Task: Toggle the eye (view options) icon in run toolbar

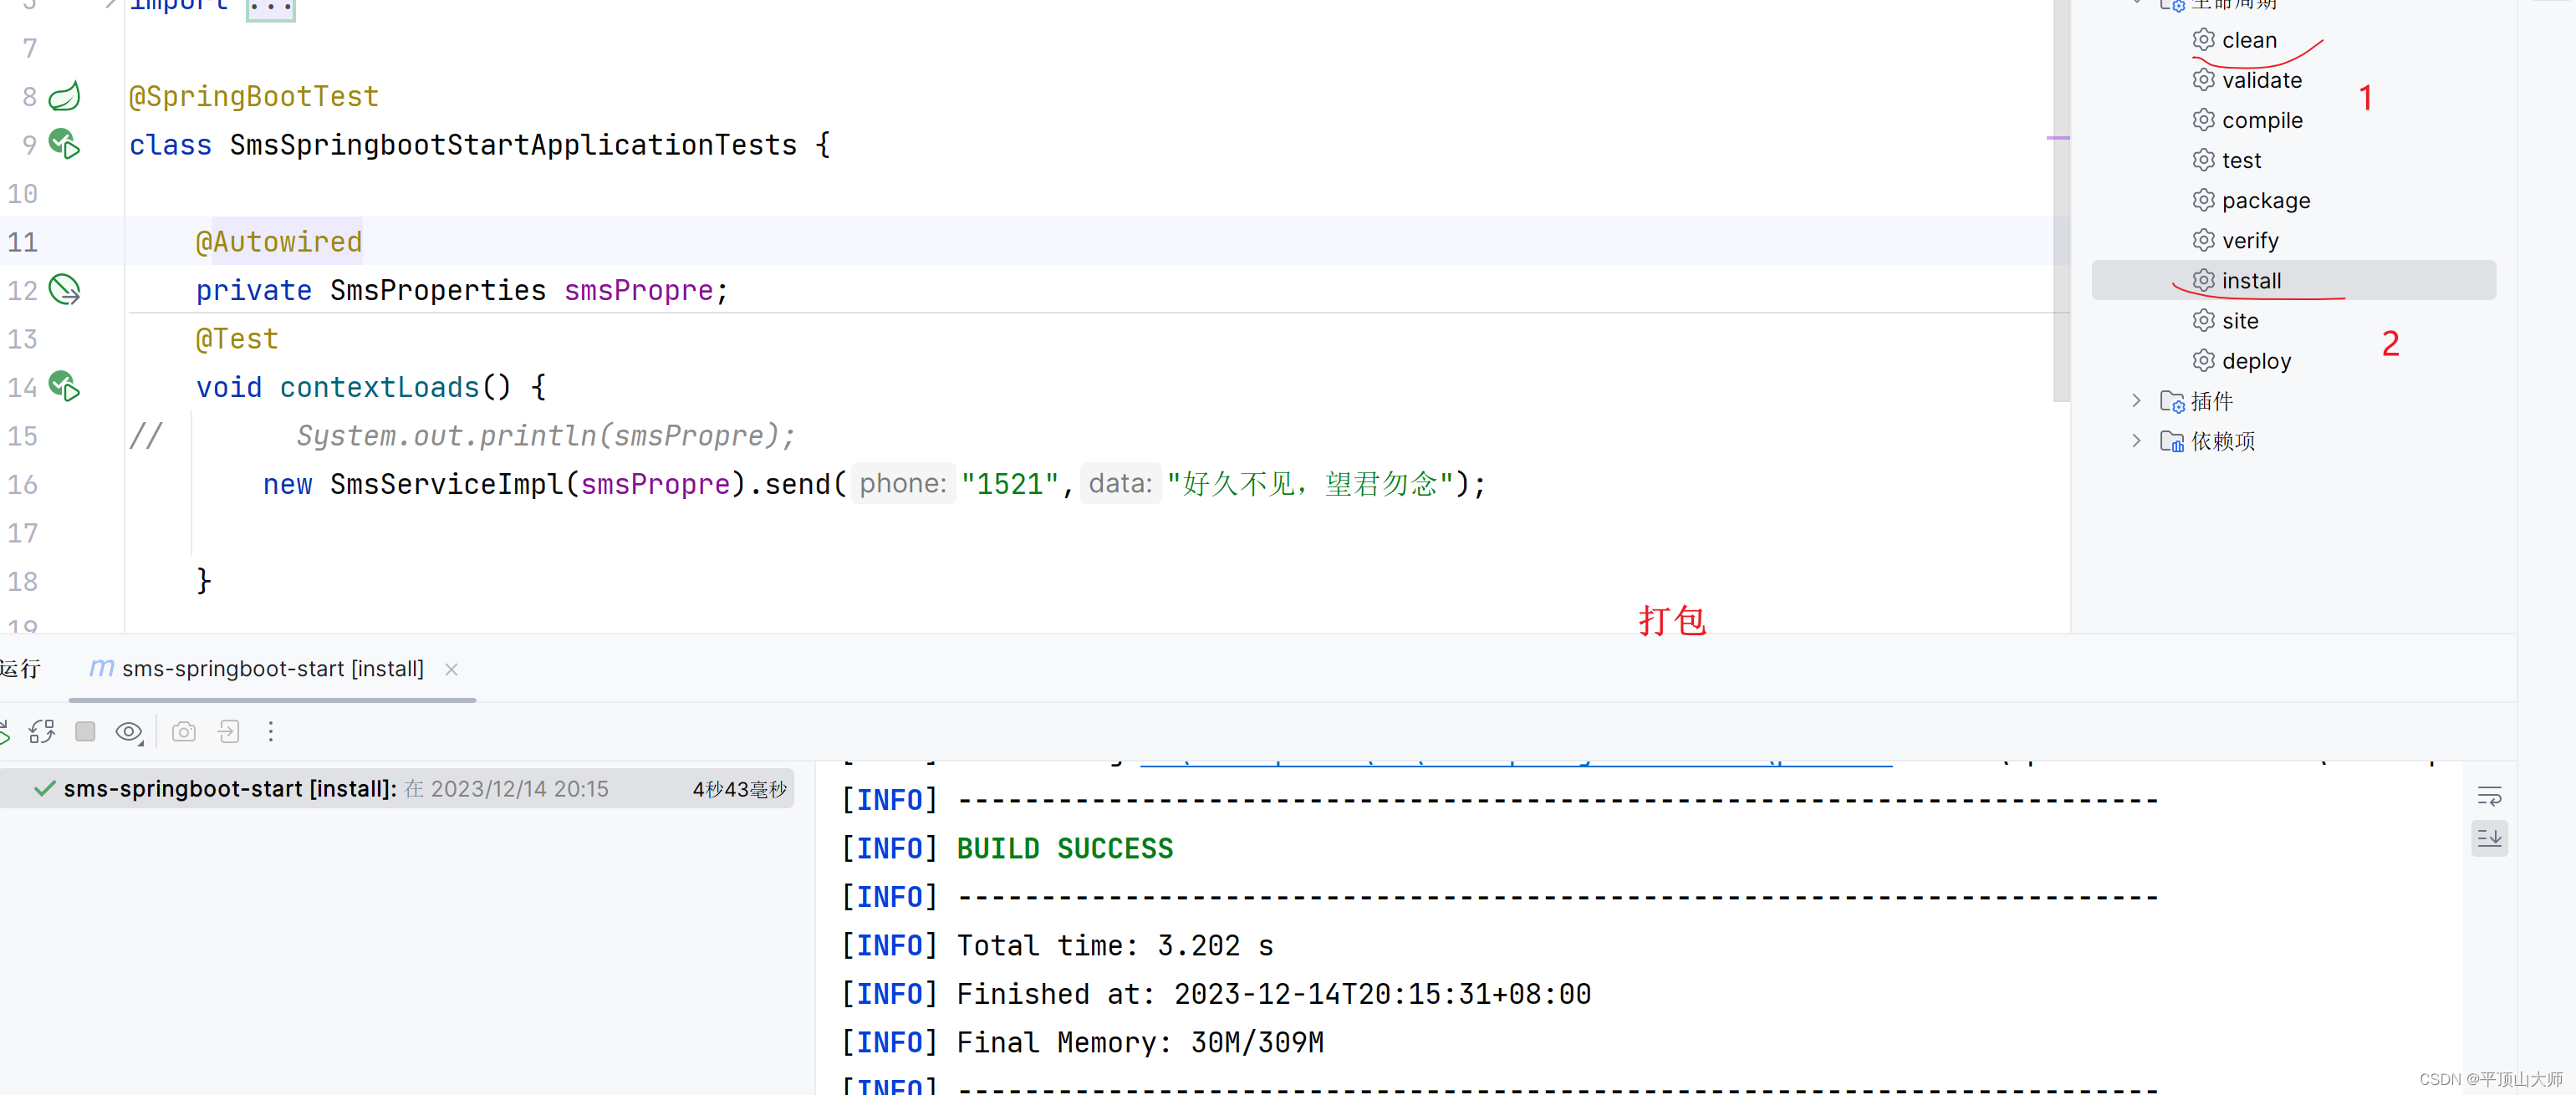Action: click(129, 732)
